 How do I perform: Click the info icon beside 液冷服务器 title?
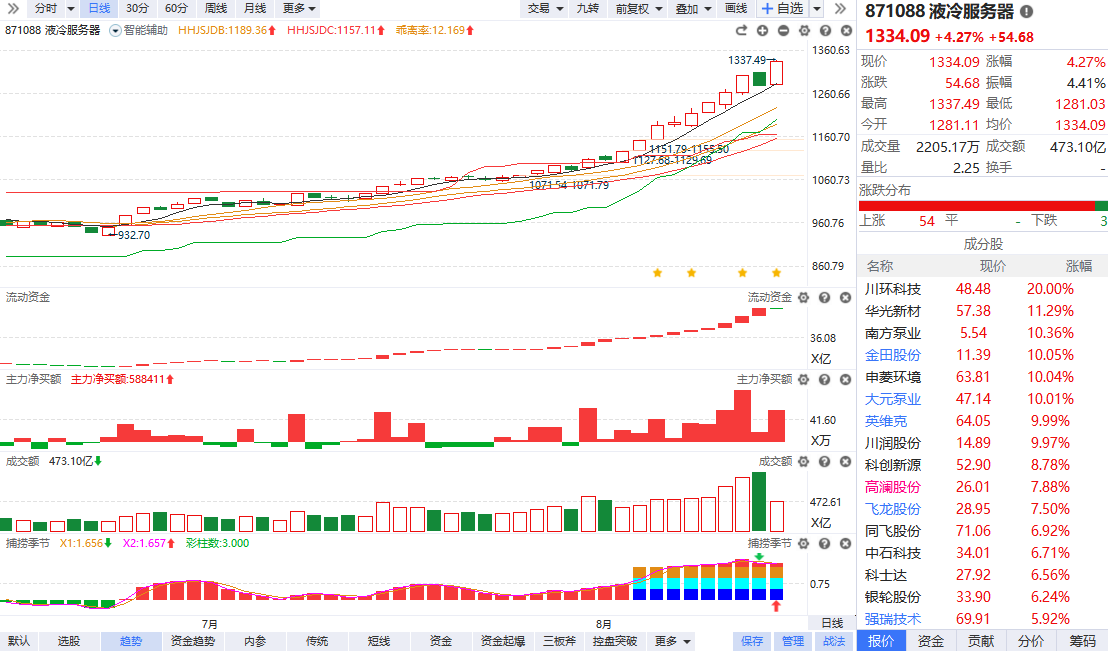click(x=1027, y=13)
